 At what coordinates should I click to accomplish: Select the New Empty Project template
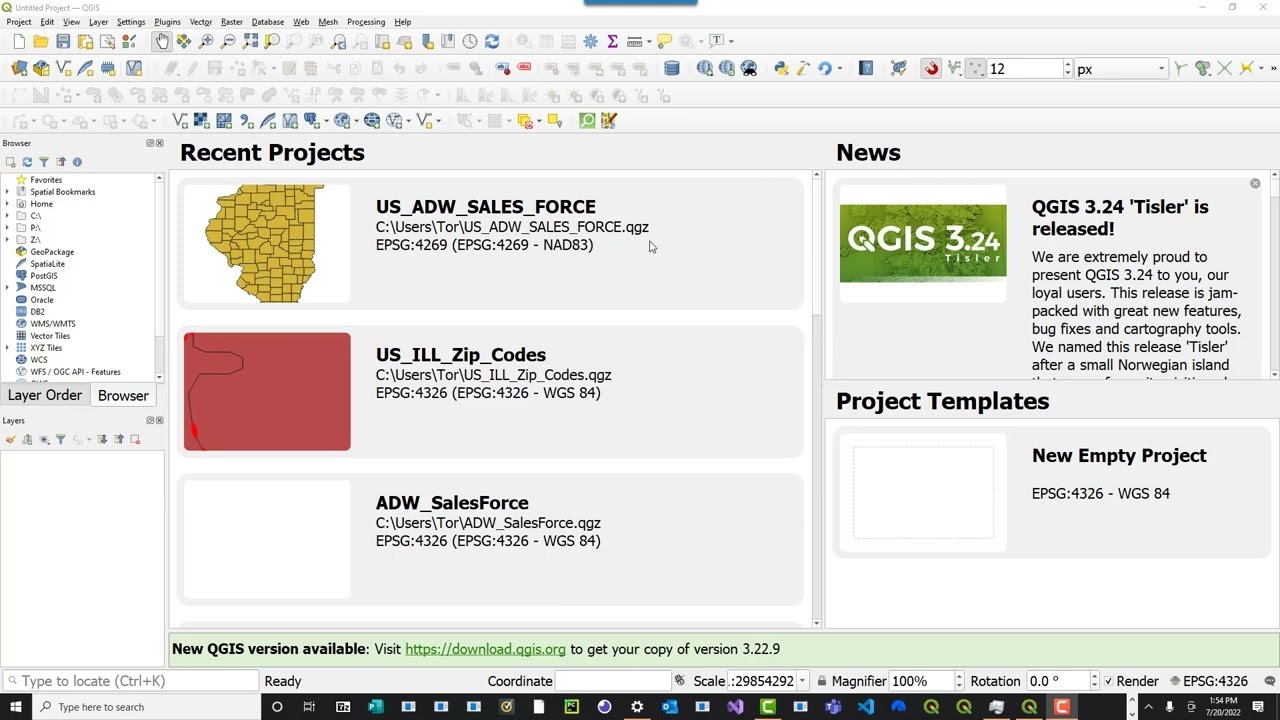pyautogui.click(x=1052, y=492)
